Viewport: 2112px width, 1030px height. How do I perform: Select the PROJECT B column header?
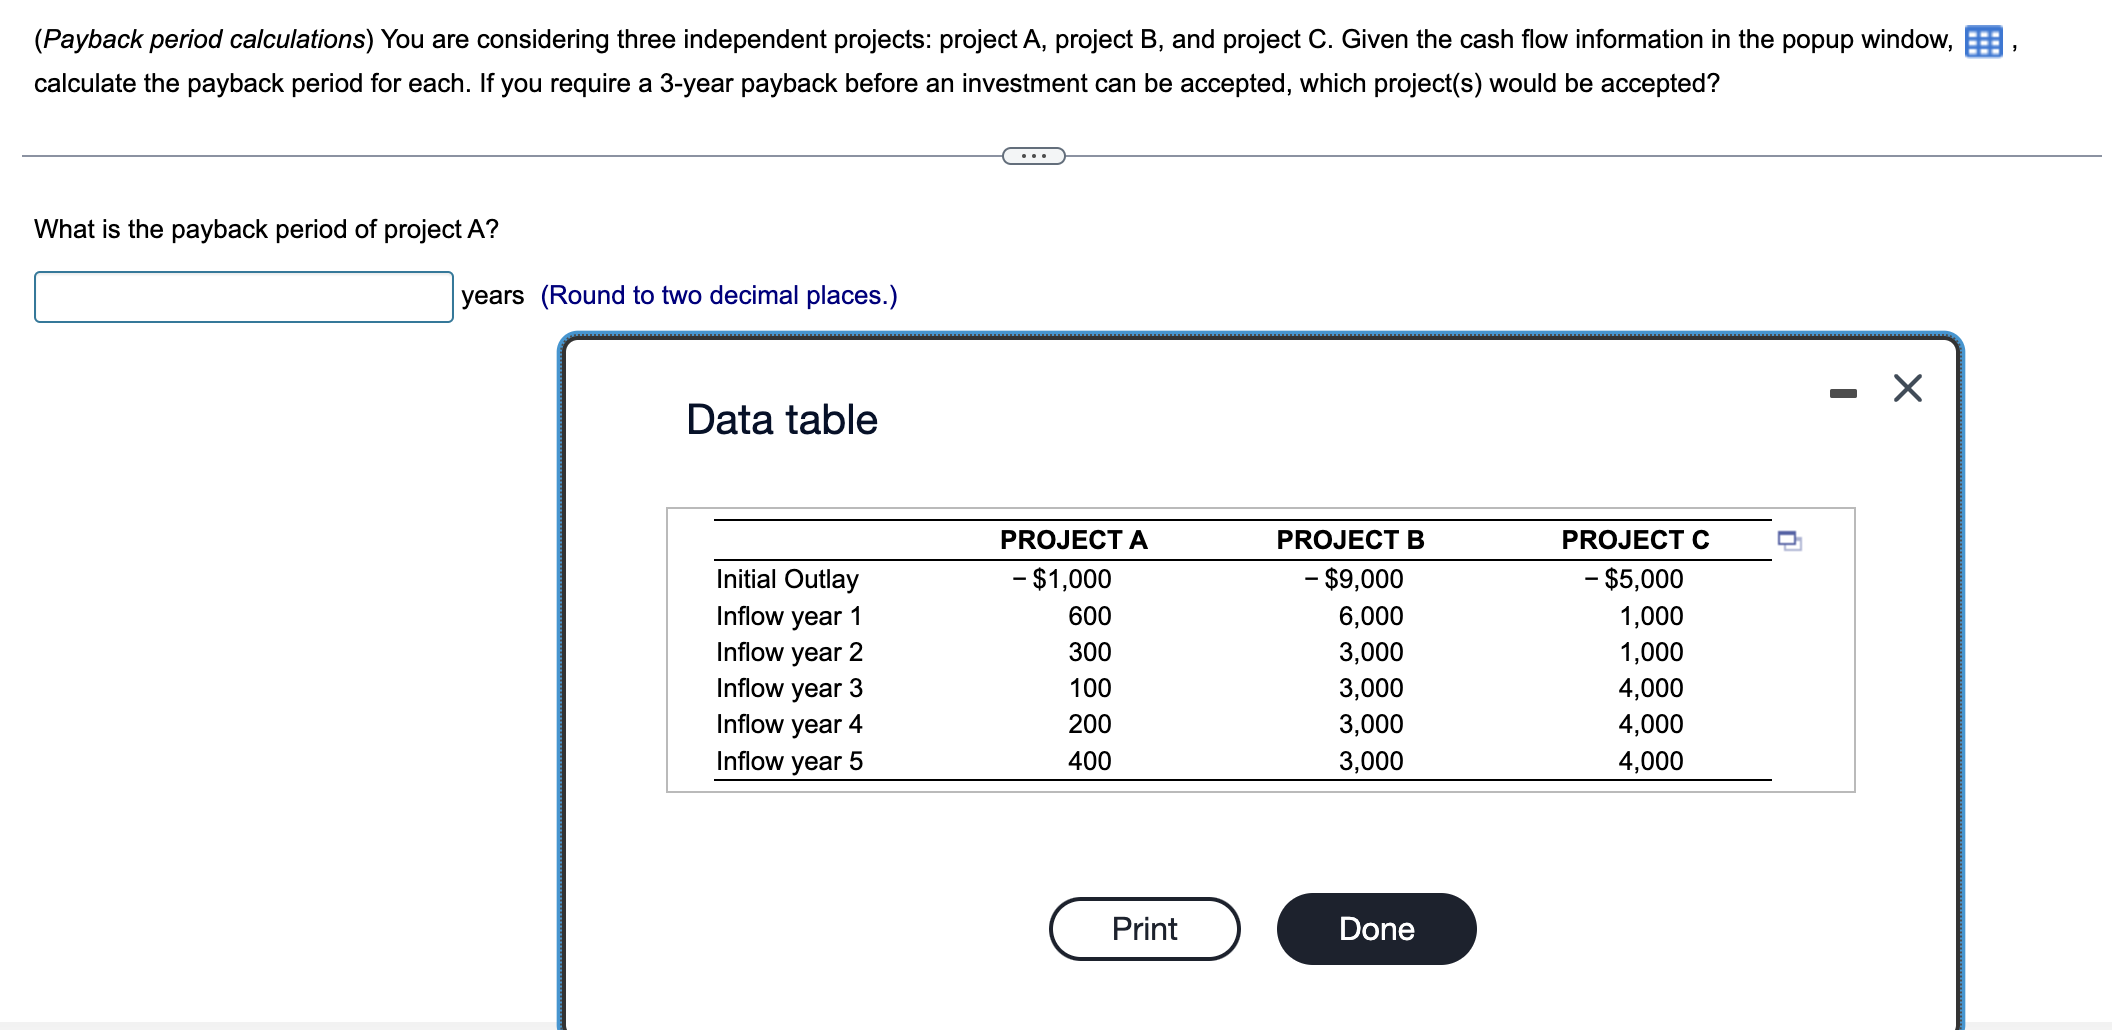pos(1351,539)
